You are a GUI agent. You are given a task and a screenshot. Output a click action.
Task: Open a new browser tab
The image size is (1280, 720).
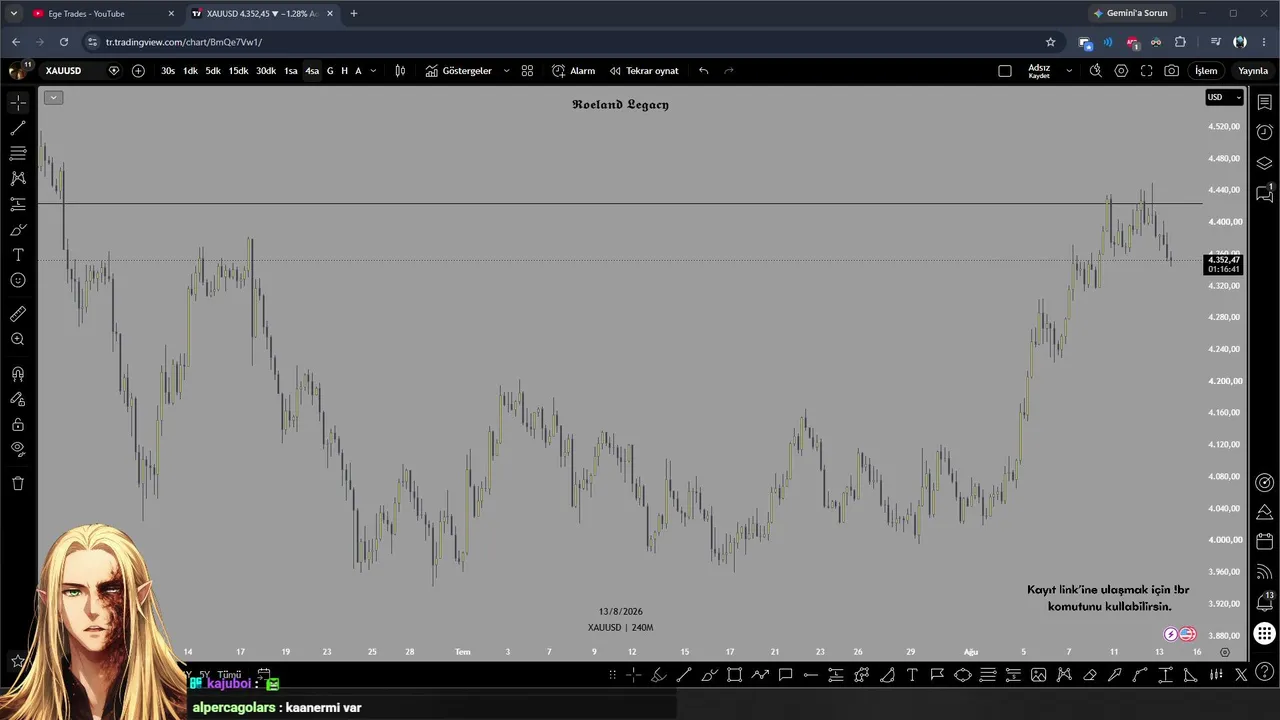(353, 14)
